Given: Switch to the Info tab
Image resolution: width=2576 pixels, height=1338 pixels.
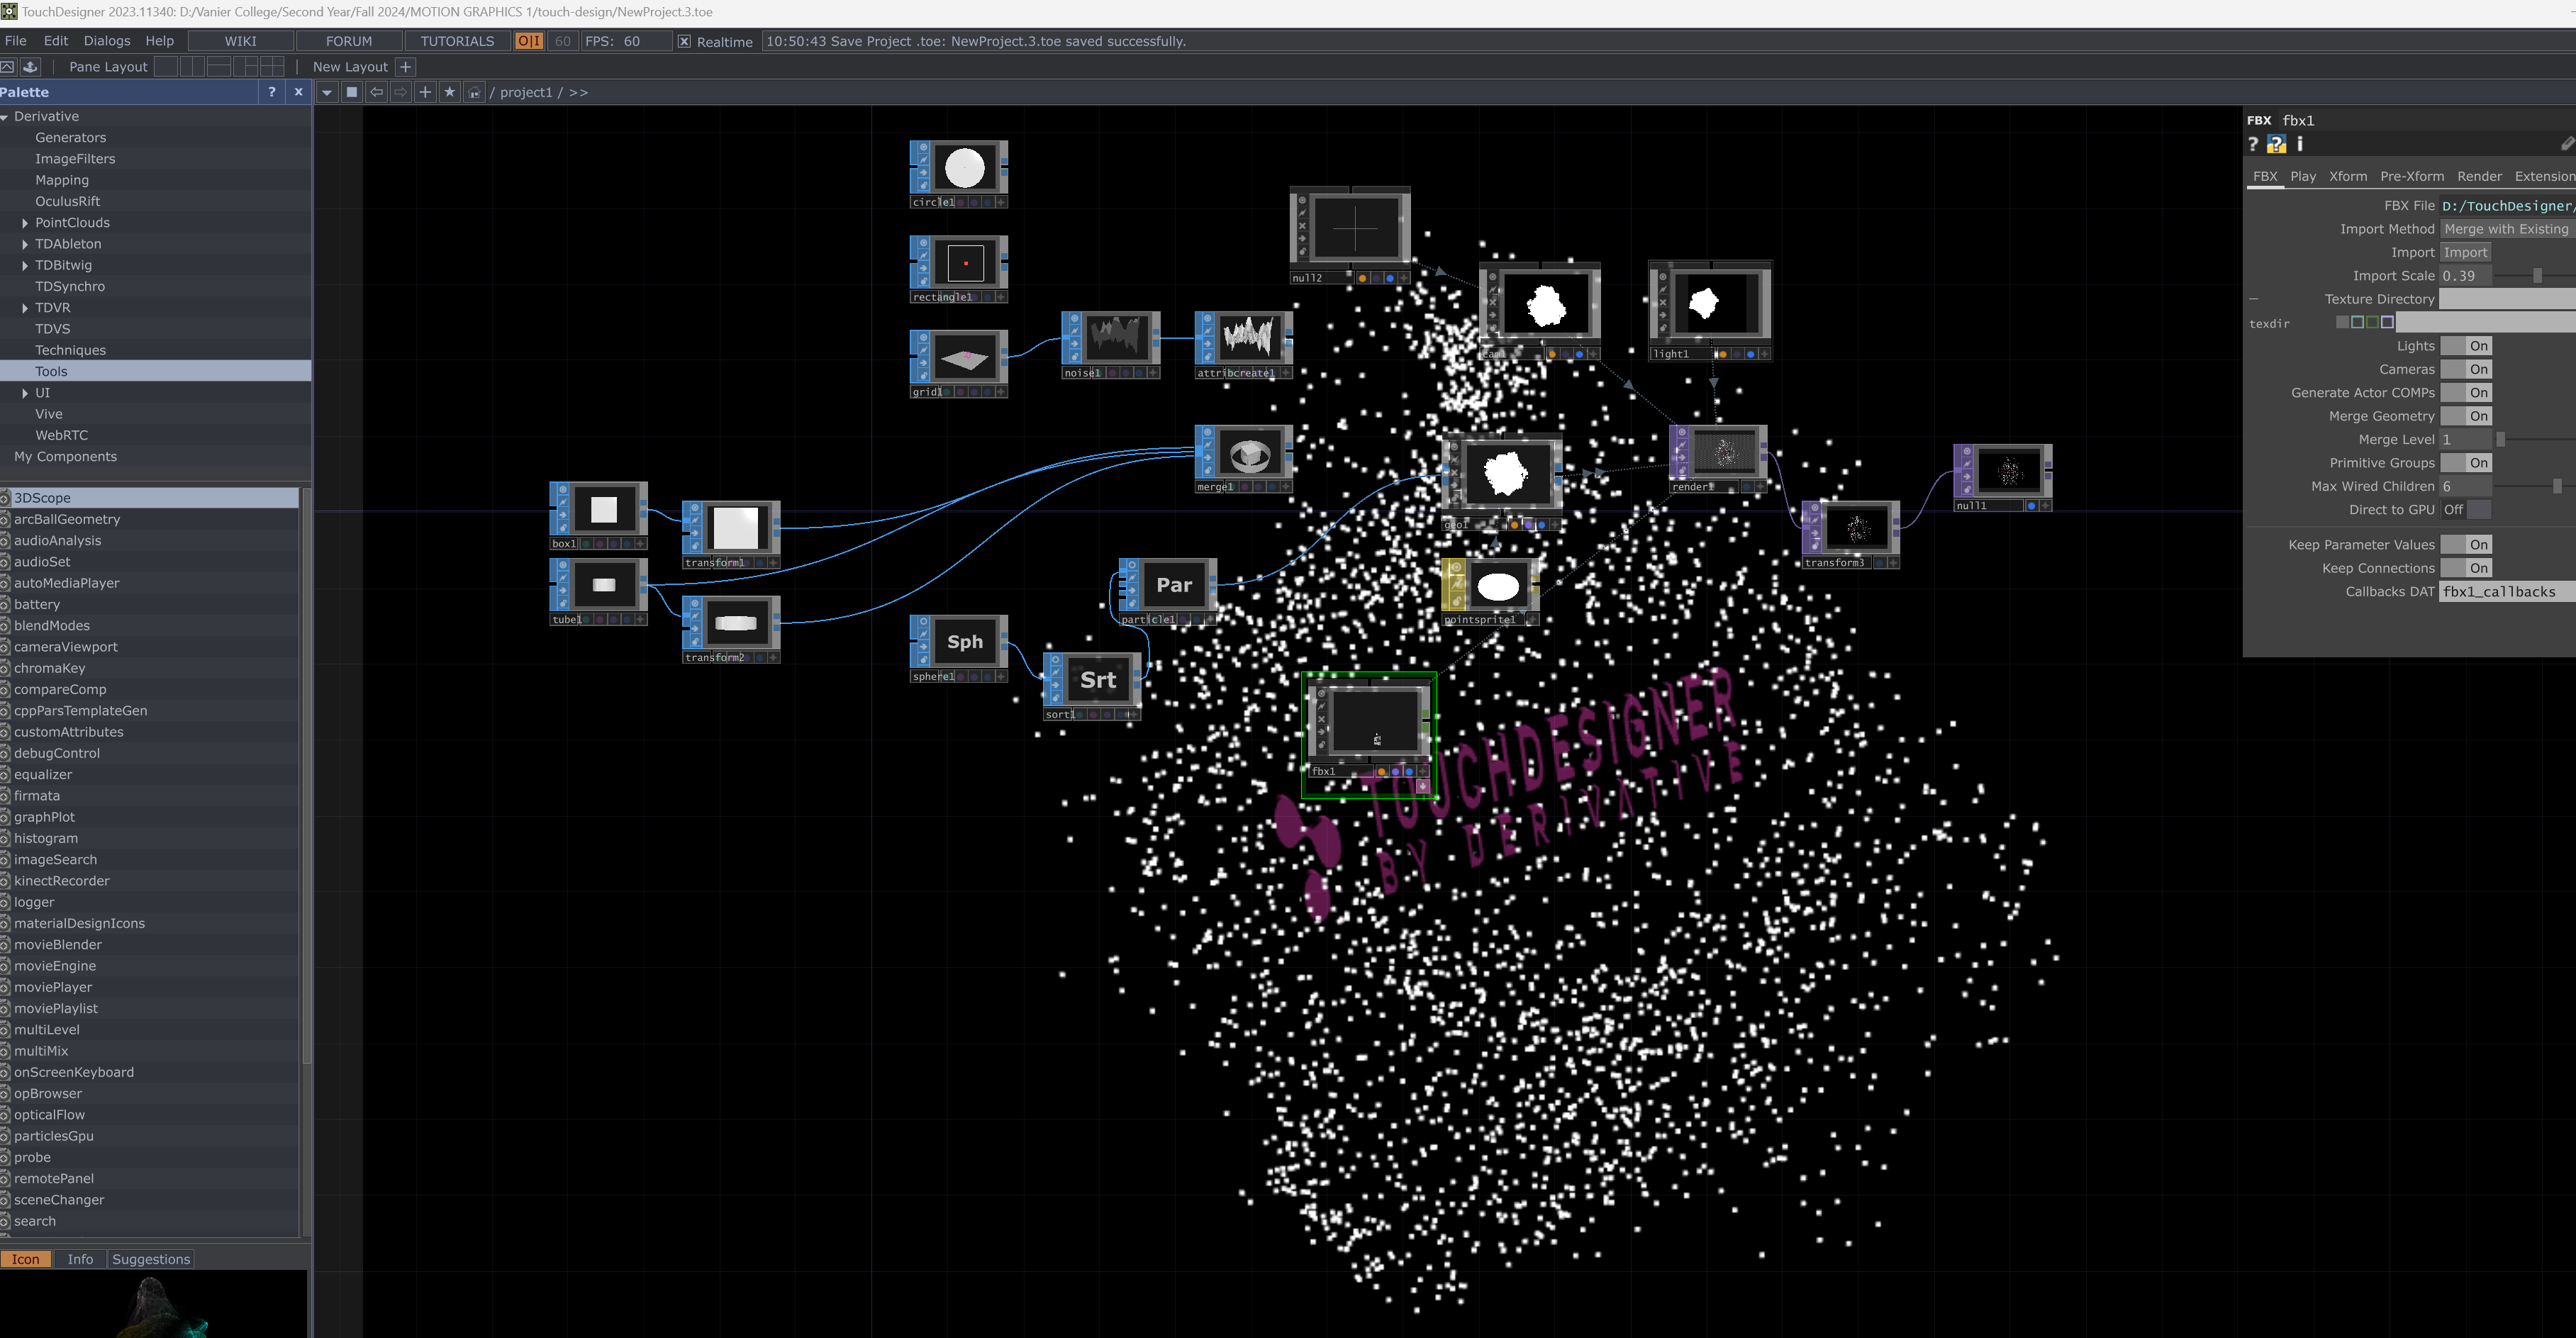Looking at the screenshot, I should point(80,1259).
